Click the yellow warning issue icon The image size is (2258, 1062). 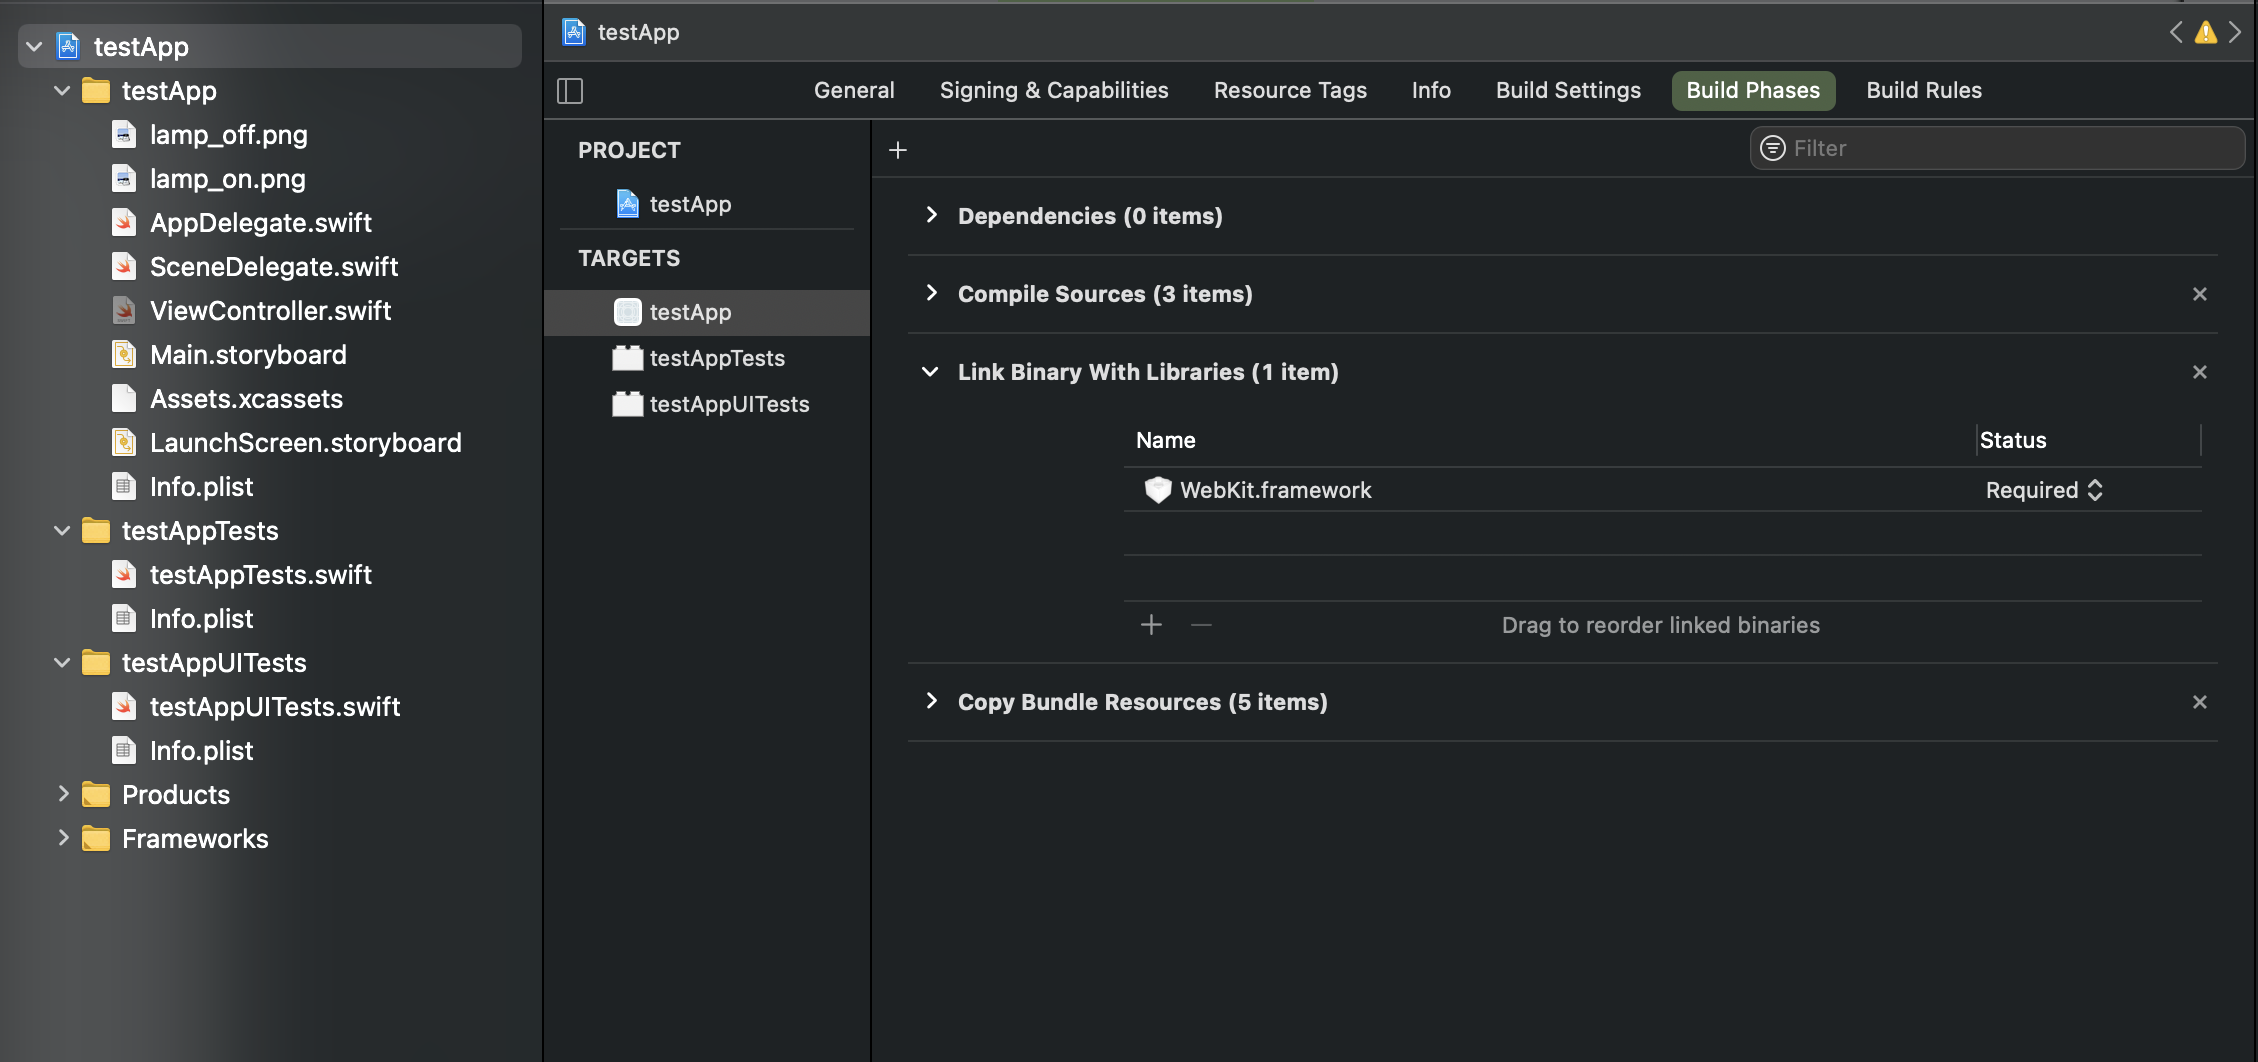[x=2205, y=33]
